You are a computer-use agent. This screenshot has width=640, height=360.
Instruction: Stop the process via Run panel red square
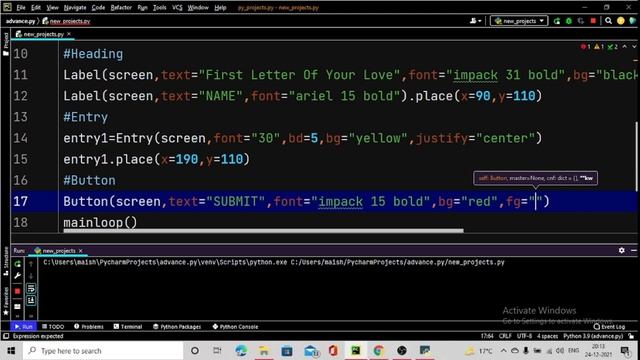coord(18,291)
